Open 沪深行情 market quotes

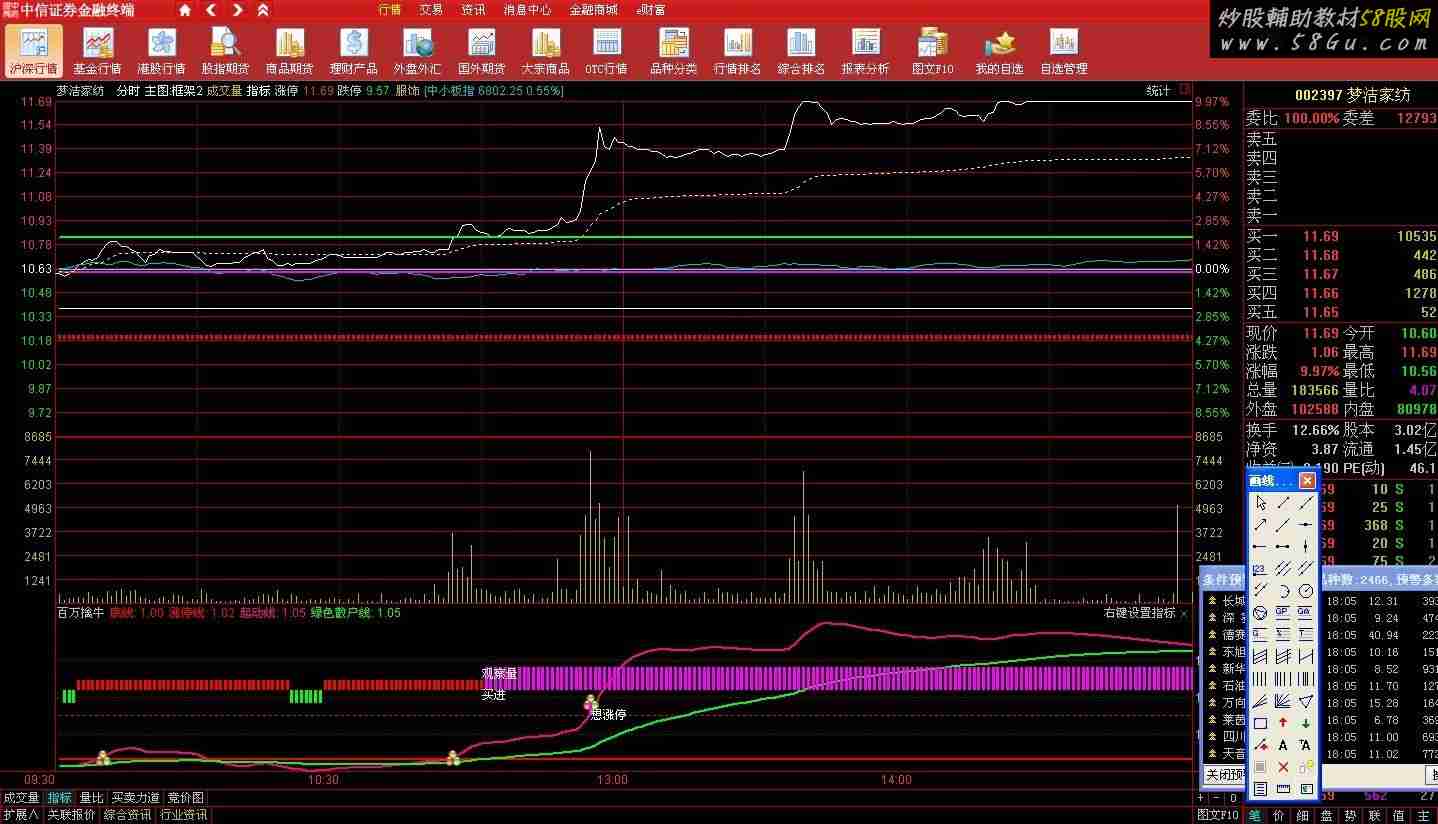(34, 51)
